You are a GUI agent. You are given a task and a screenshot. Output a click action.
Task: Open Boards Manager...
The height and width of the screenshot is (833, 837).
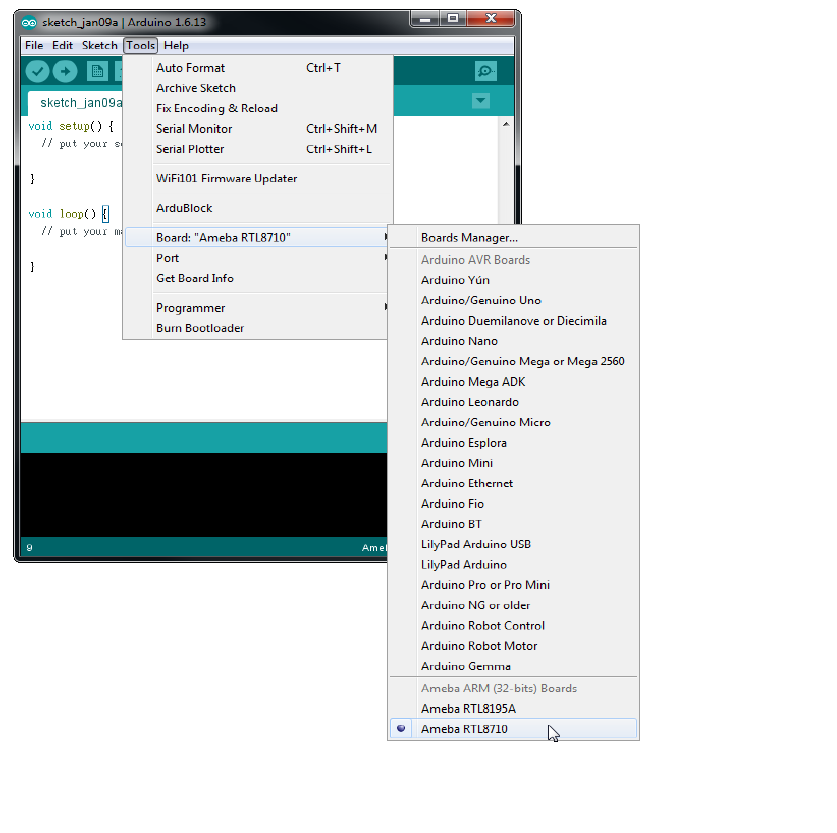514,237
